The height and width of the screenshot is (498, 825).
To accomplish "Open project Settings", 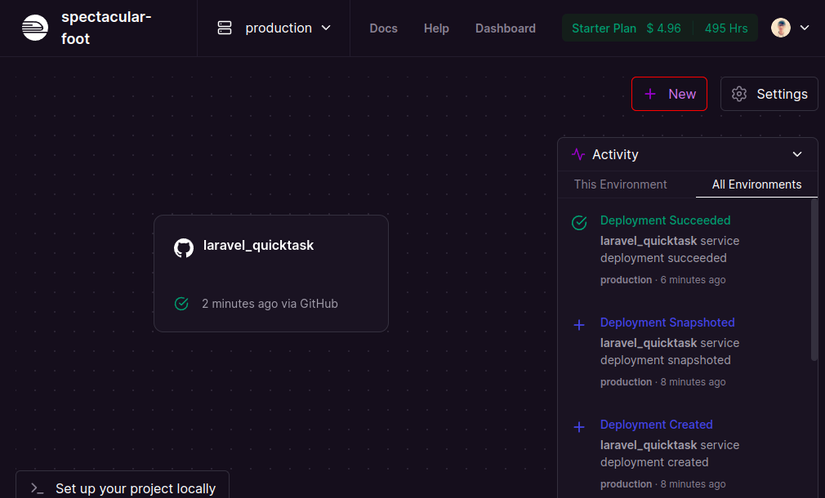I will pos(769,94).
